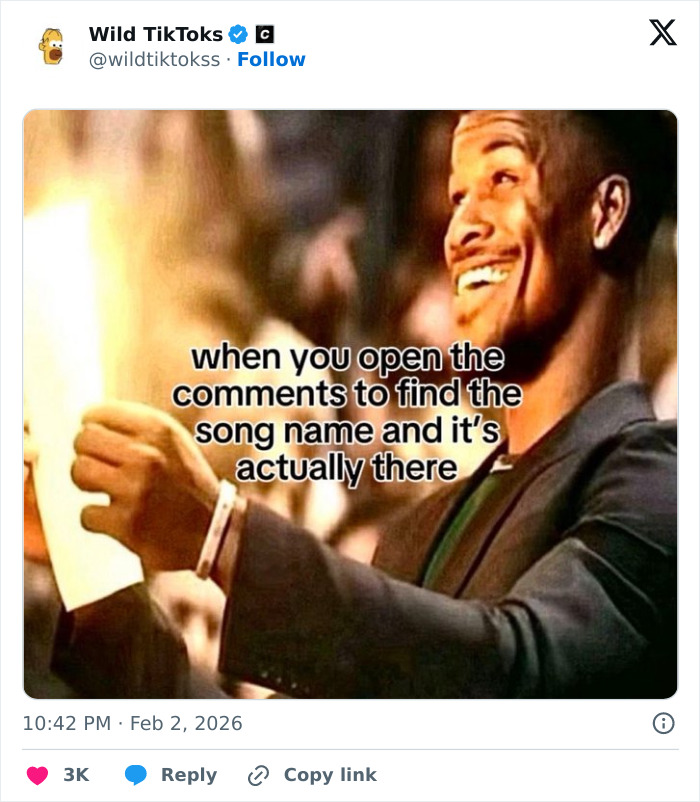Viewport: 700px width, 802px height.
Task: Unlike the post via the pink heart
Action: [36, 774]
